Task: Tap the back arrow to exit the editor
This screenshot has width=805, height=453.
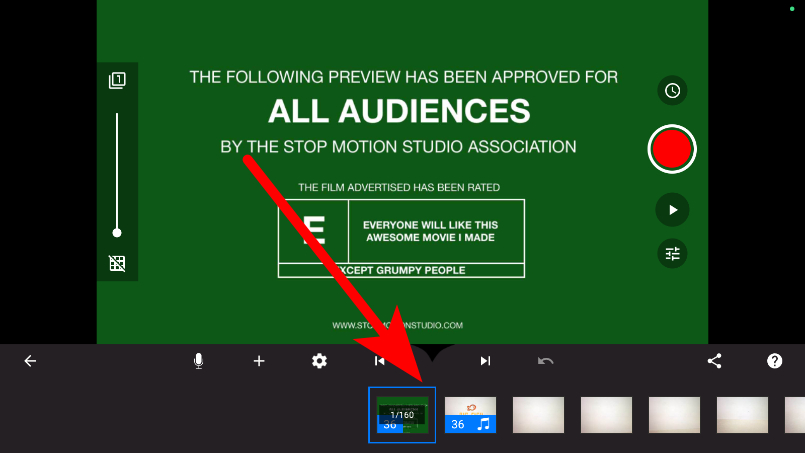Action: point(30,361)
